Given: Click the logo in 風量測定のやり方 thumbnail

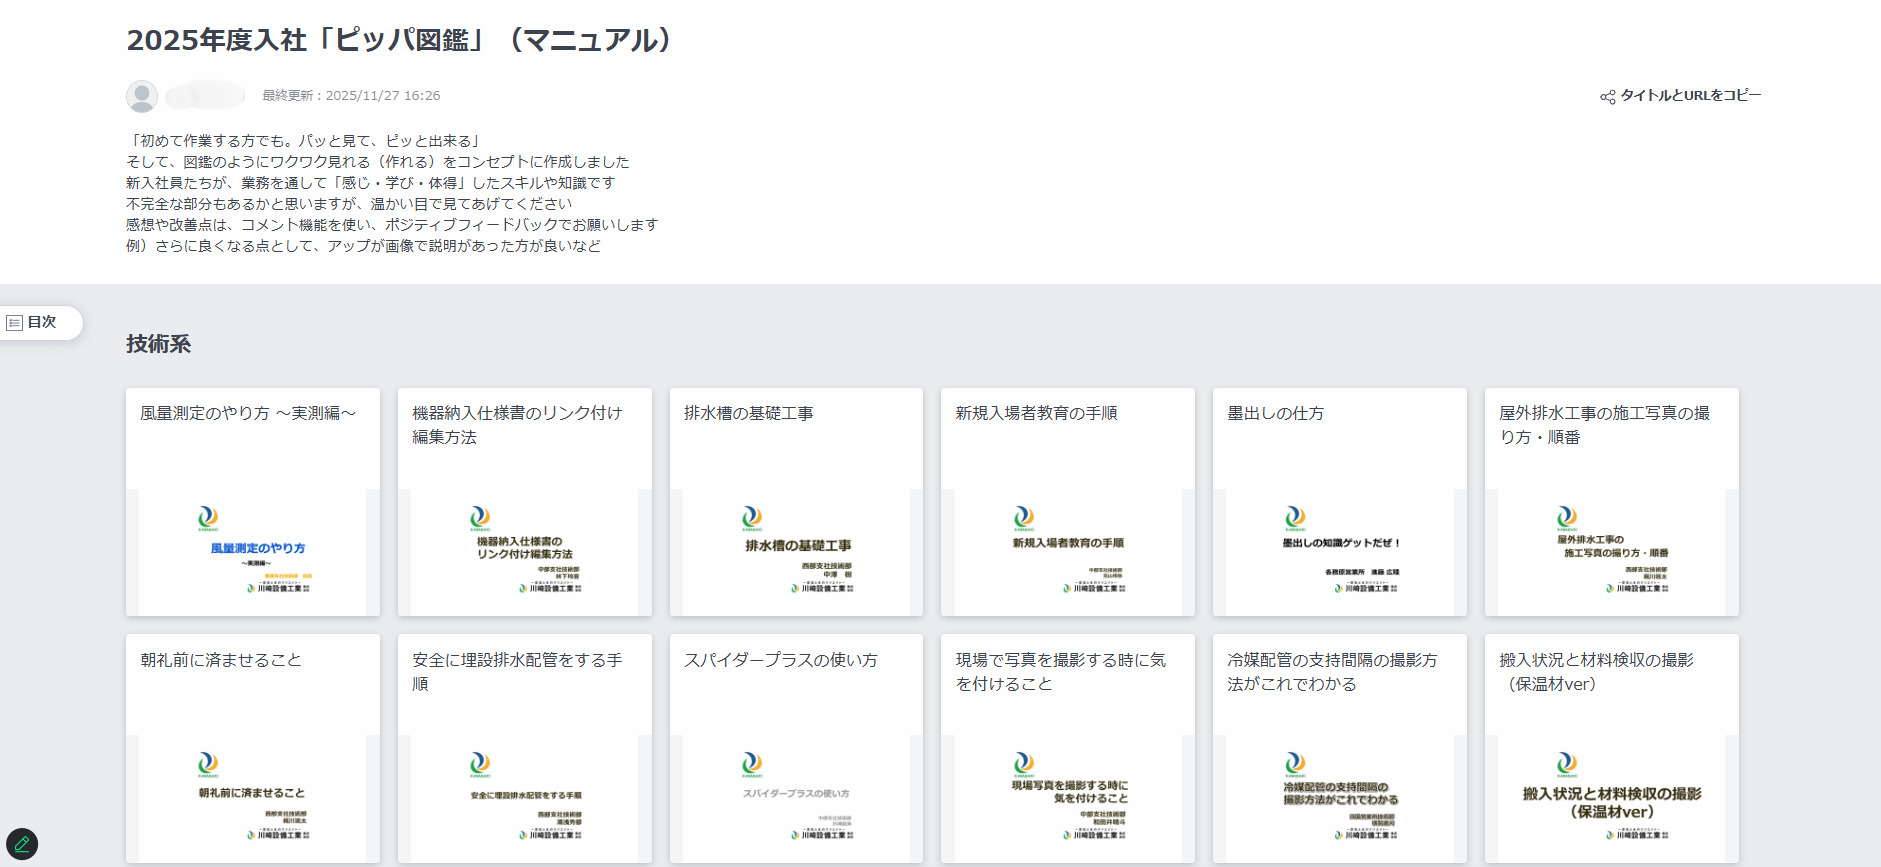Looking at the screenshot, I should [x=208, y=517].
